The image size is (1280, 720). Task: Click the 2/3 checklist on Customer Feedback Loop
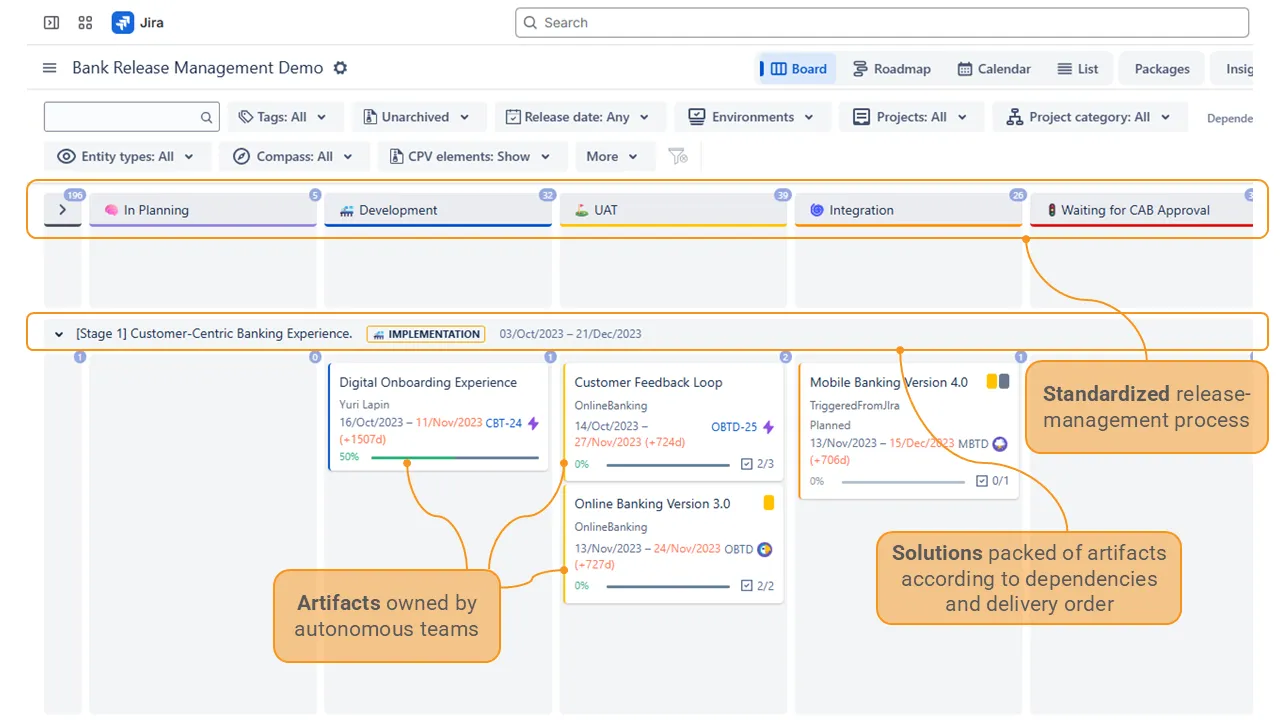[x=757, y=464]
